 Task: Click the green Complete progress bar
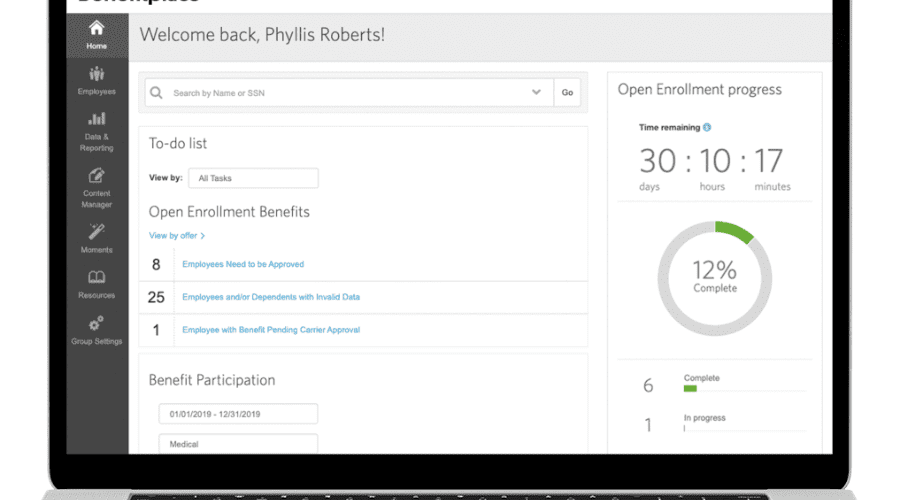(x=690, y=389)
